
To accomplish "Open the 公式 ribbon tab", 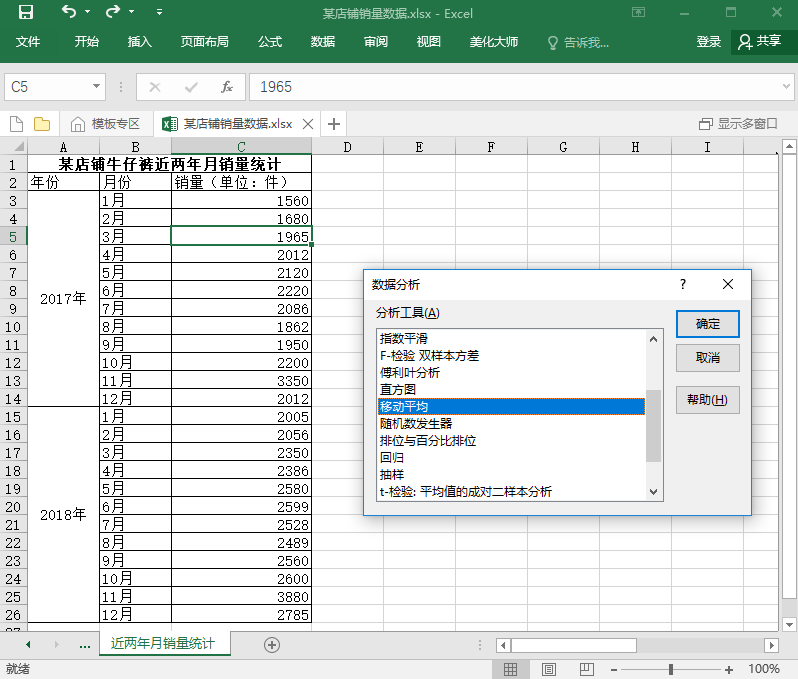I will click(270, 42).
